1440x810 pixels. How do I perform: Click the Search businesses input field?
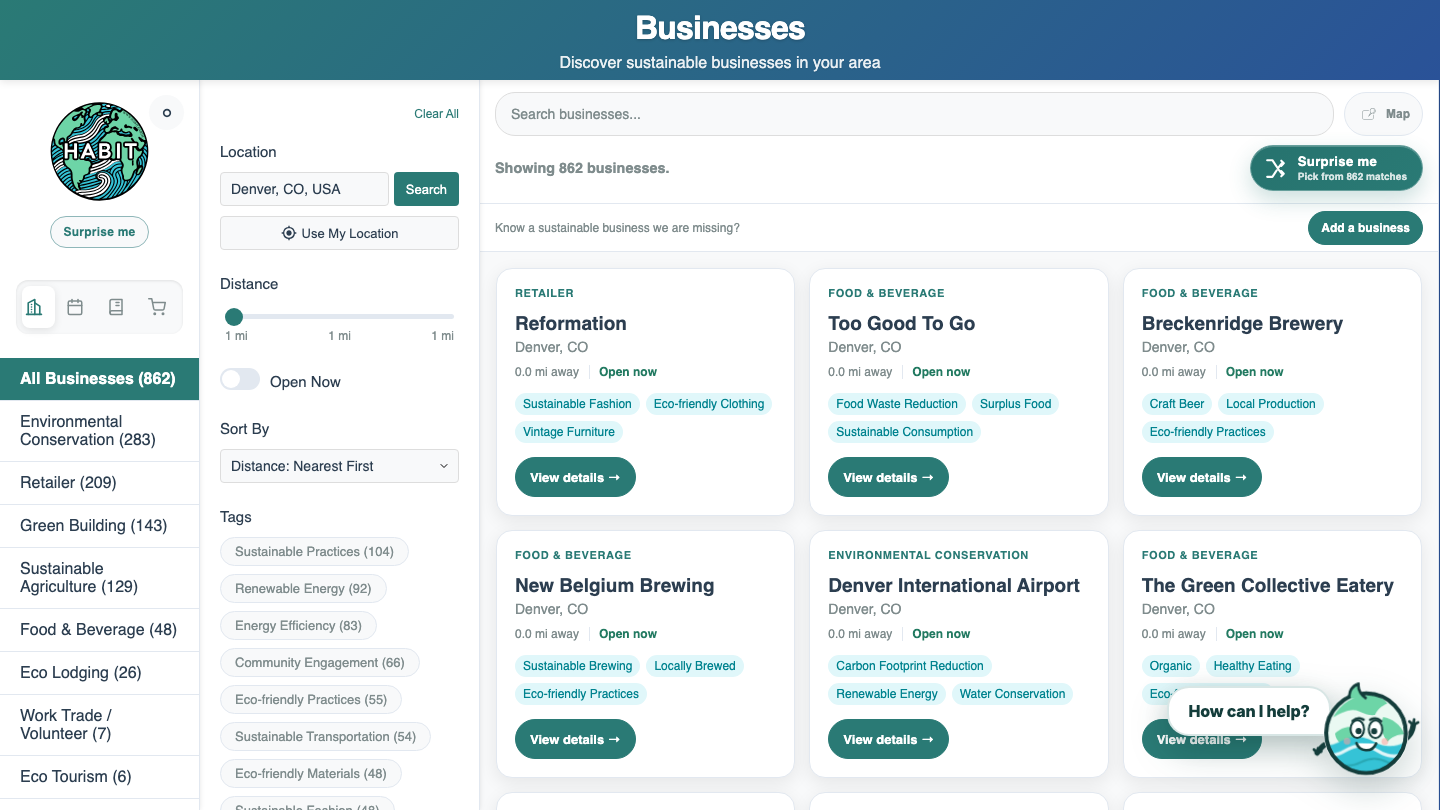coord(914,114)
